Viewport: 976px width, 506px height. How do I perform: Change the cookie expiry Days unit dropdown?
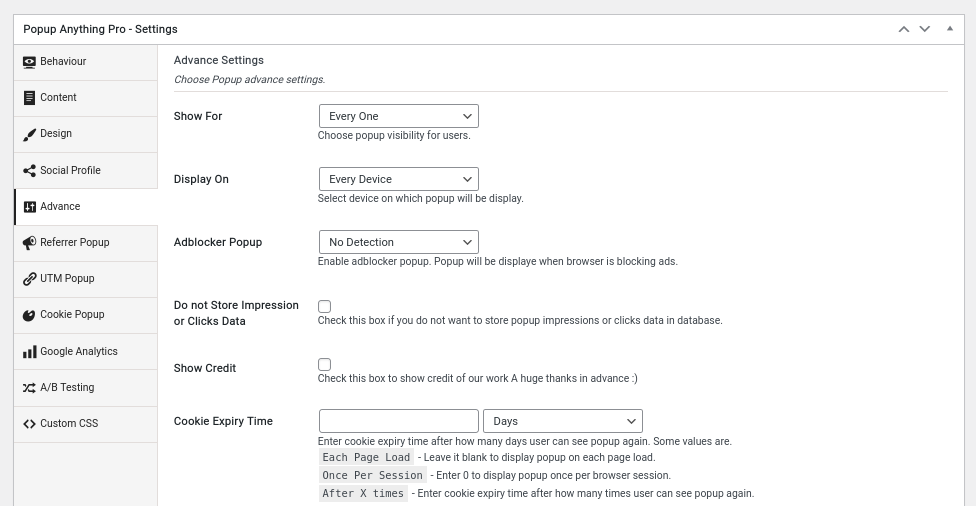563,421
